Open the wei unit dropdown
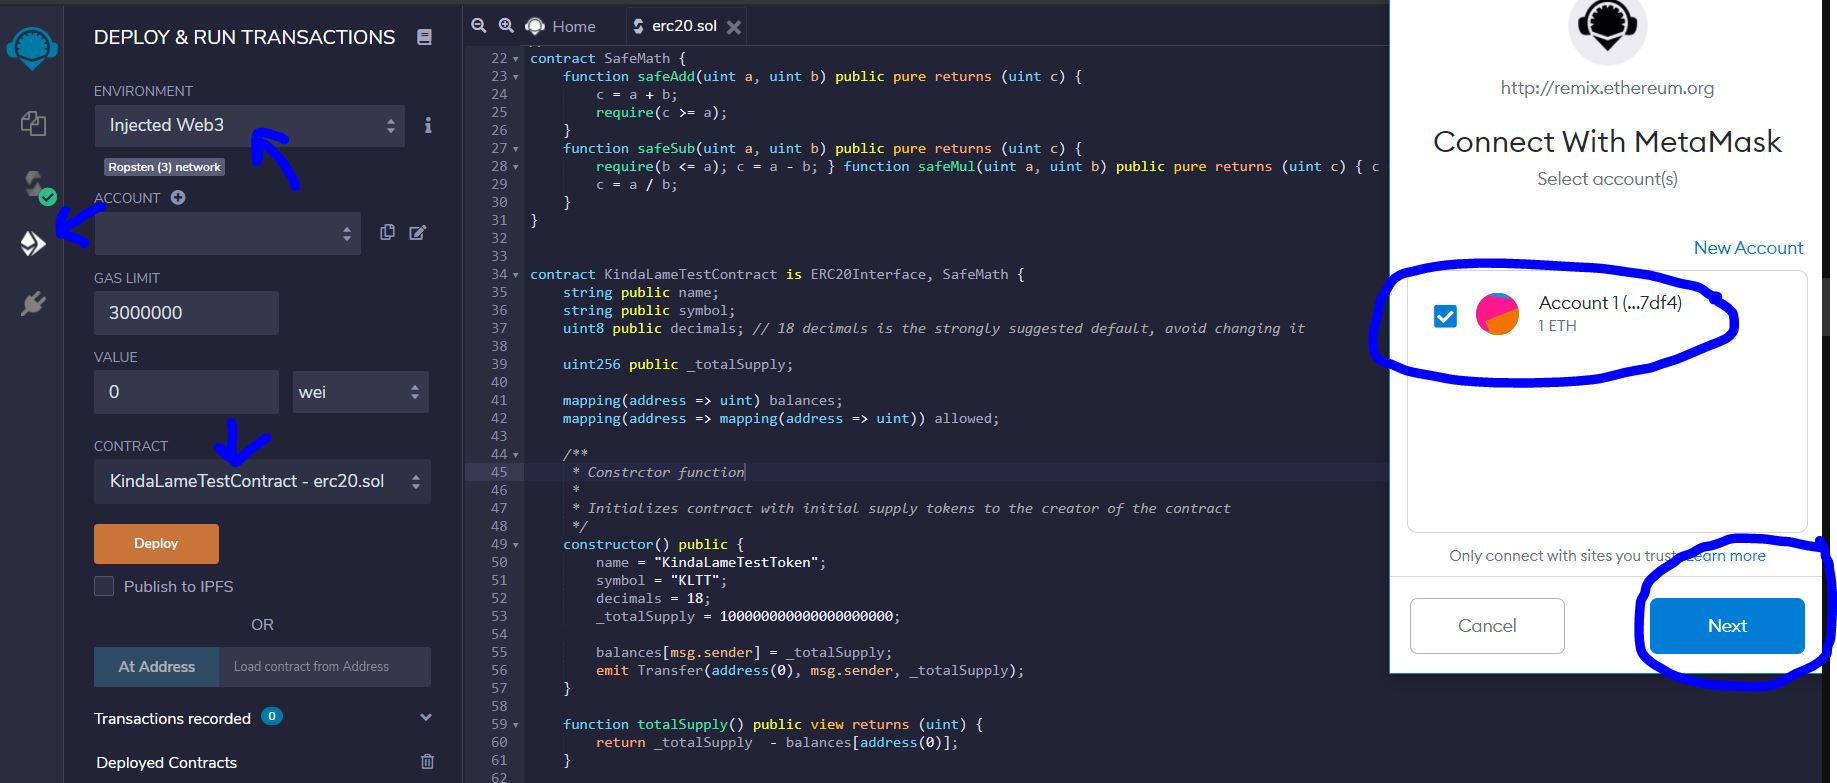The image size is (1837, 783). (x=360, y=392)
